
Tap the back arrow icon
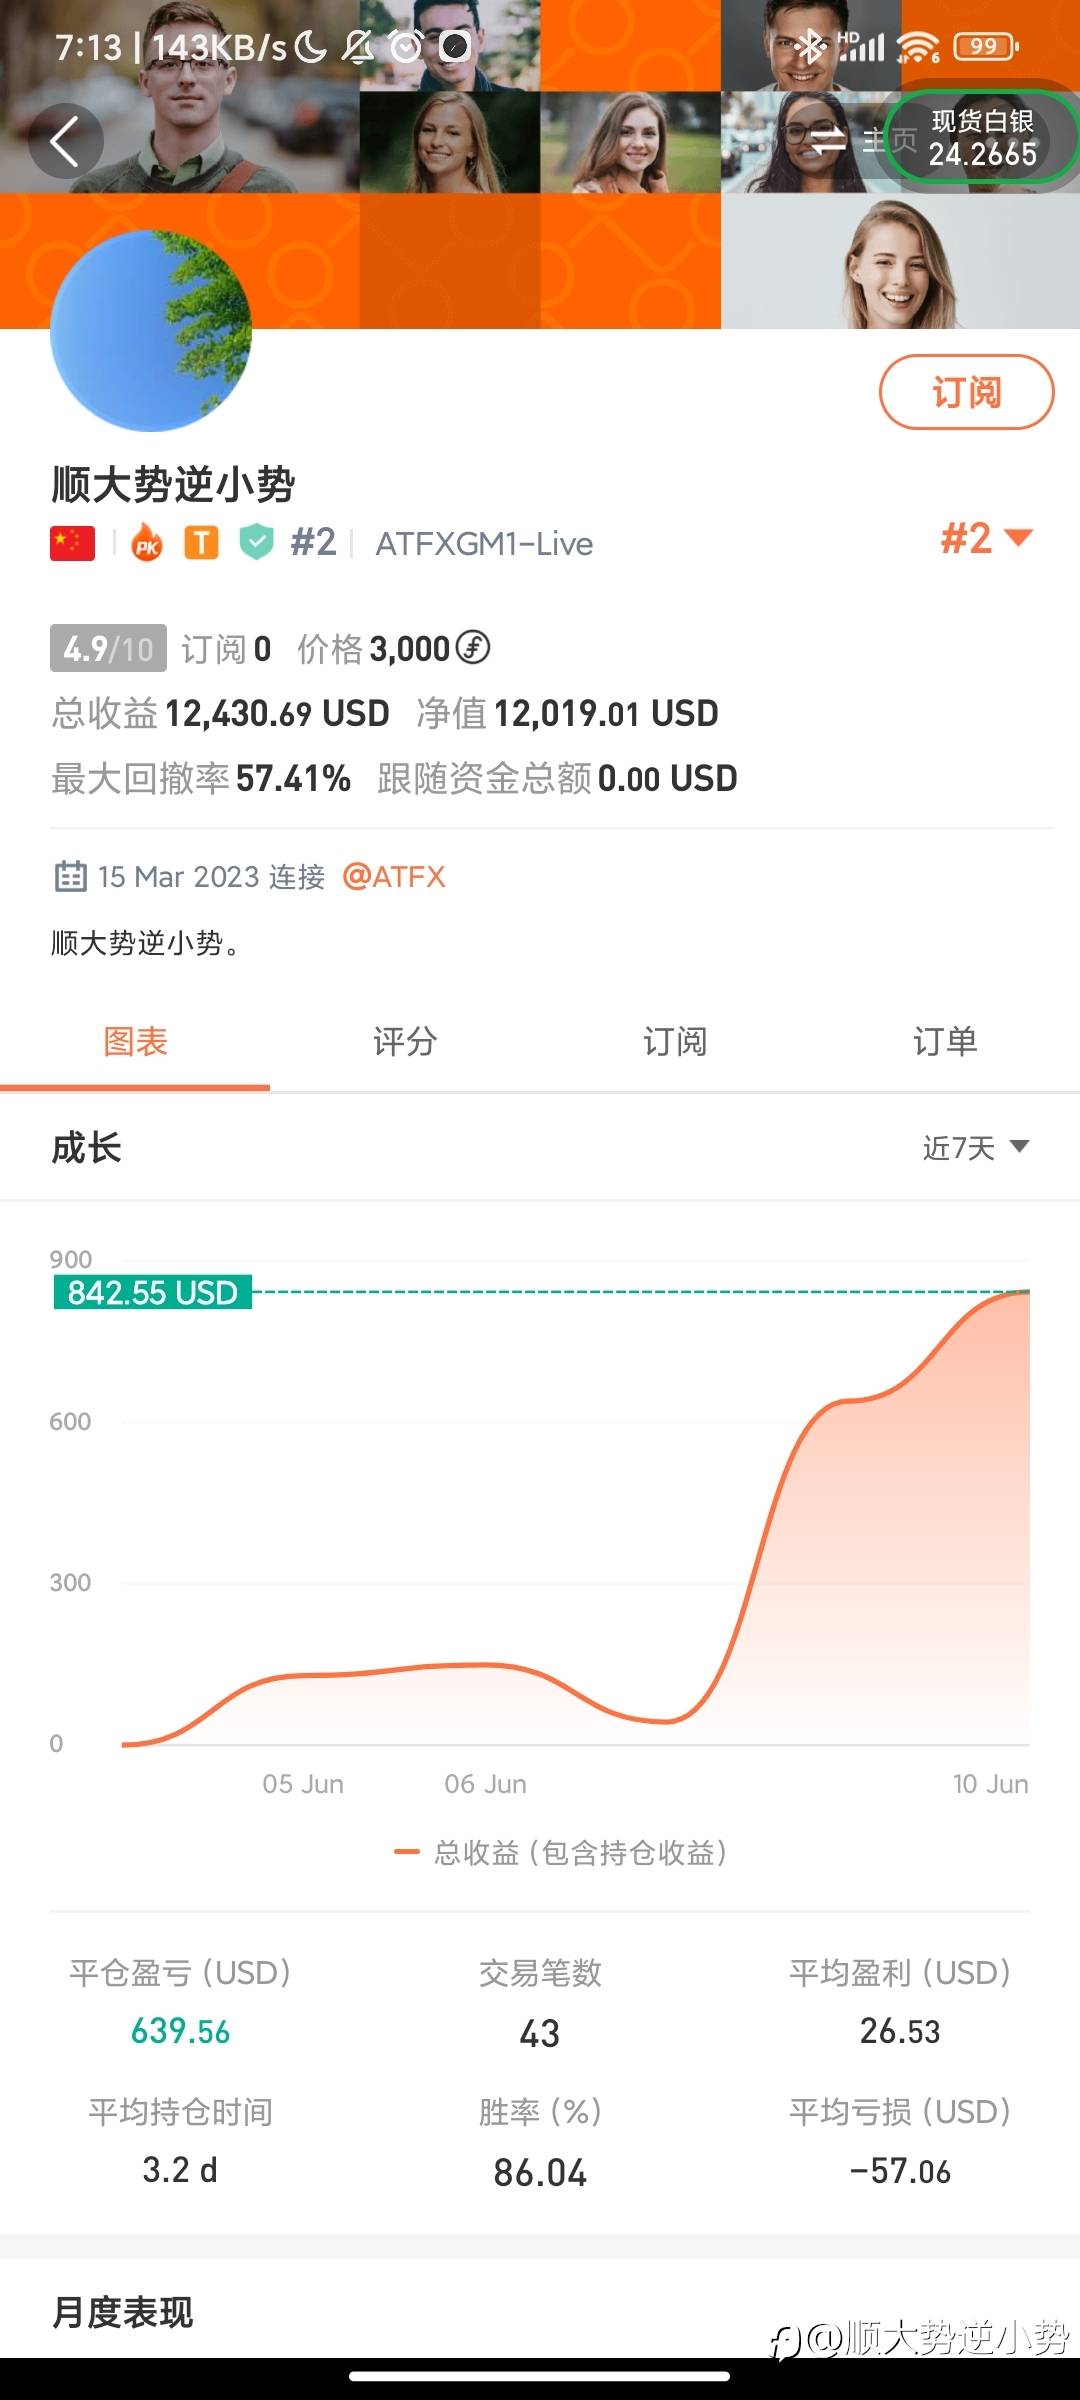(x=65, y=141)
